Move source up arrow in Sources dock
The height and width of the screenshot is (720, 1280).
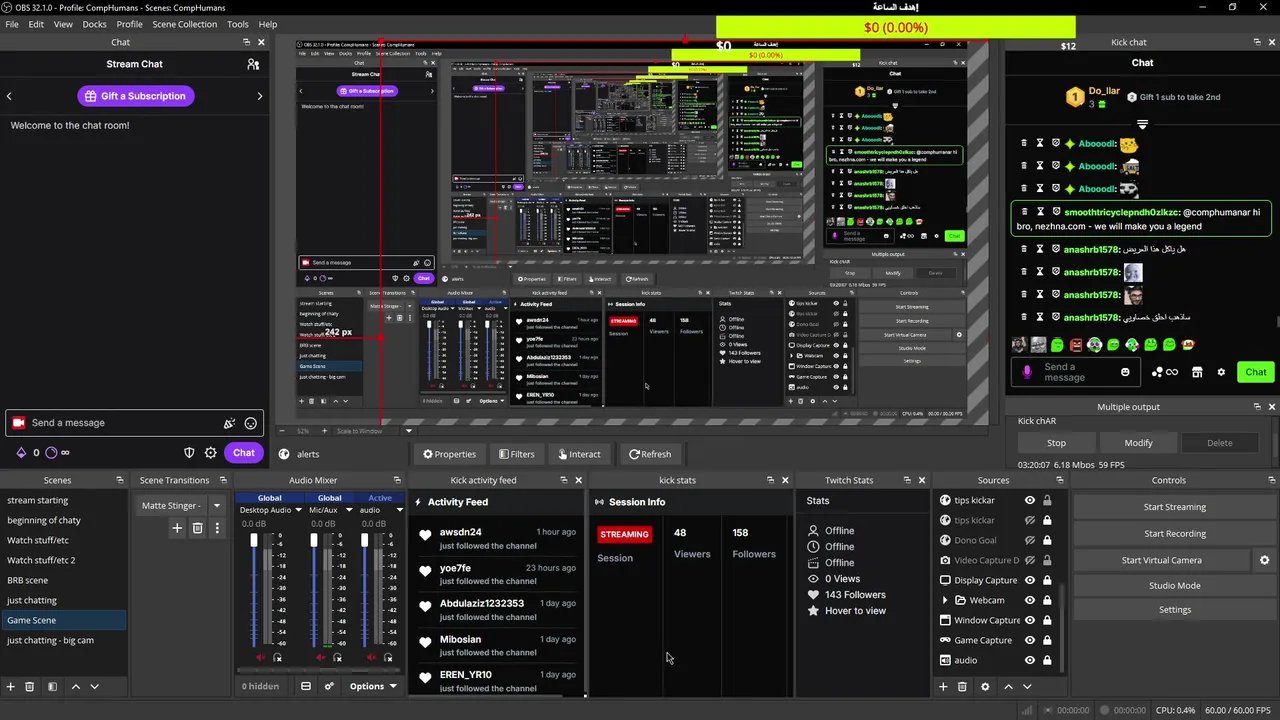pos(1008,687)
